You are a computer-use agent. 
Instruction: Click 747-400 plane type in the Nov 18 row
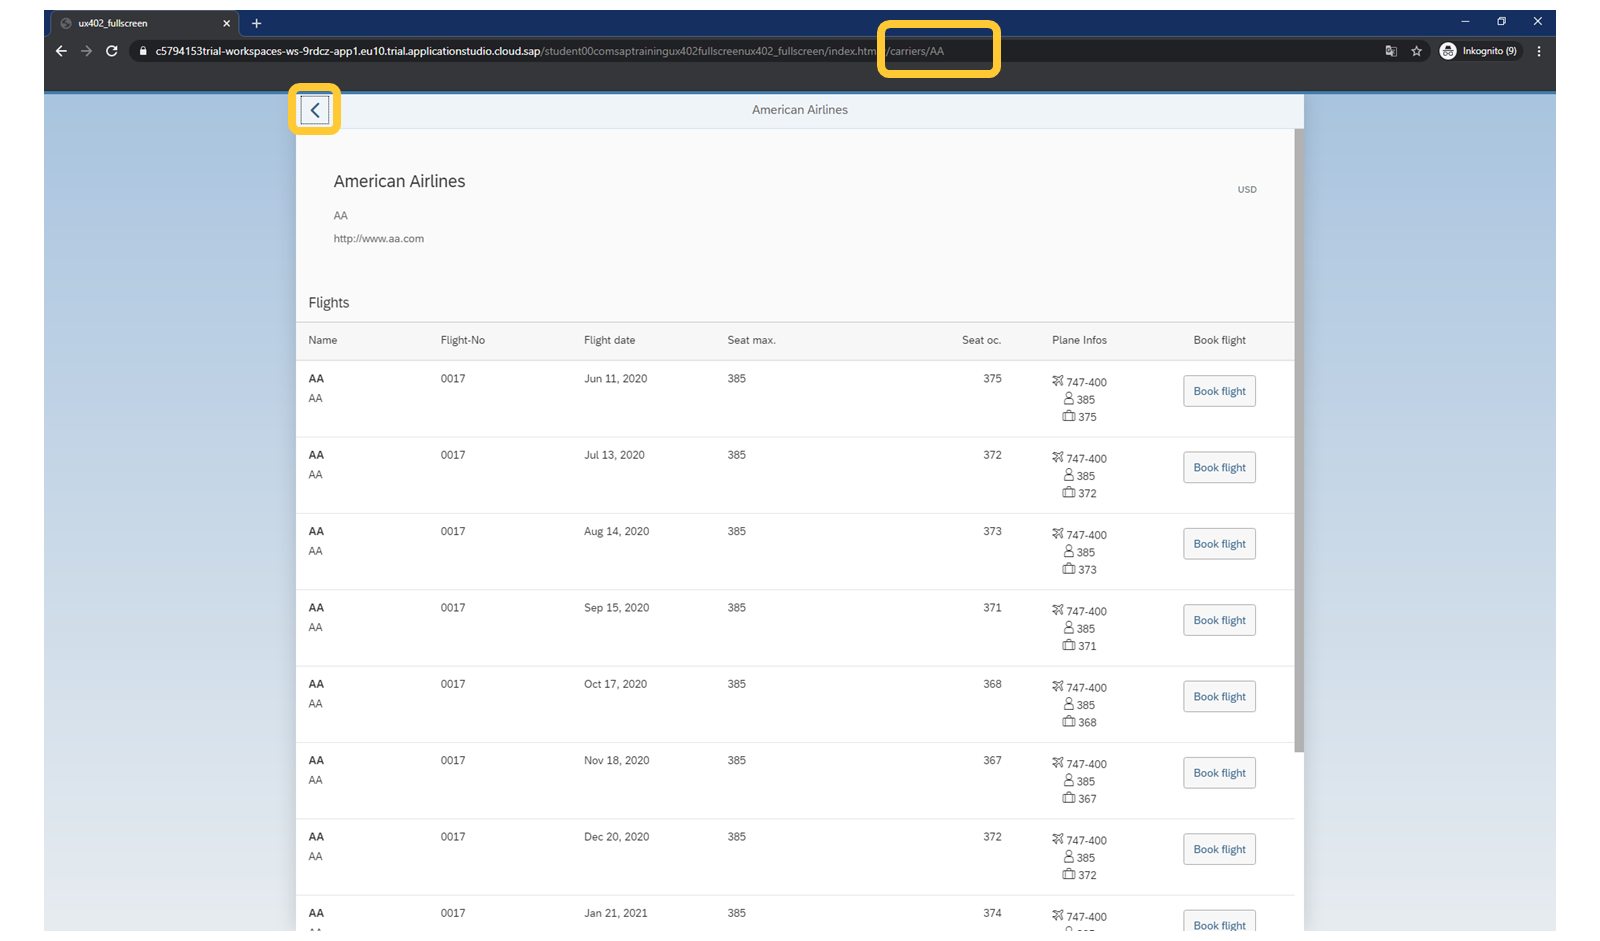click(x=1086, y=764)
